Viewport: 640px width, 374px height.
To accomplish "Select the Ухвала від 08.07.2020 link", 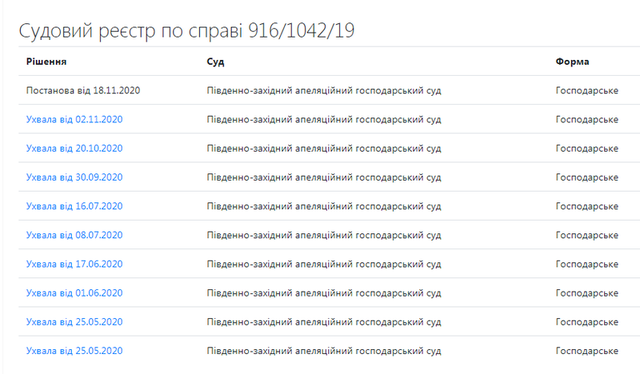I will click(x=74, y=235).
